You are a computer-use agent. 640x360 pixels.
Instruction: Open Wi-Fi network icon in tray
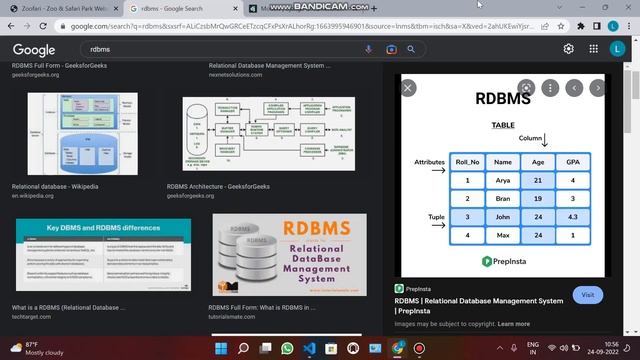point(552,348)
